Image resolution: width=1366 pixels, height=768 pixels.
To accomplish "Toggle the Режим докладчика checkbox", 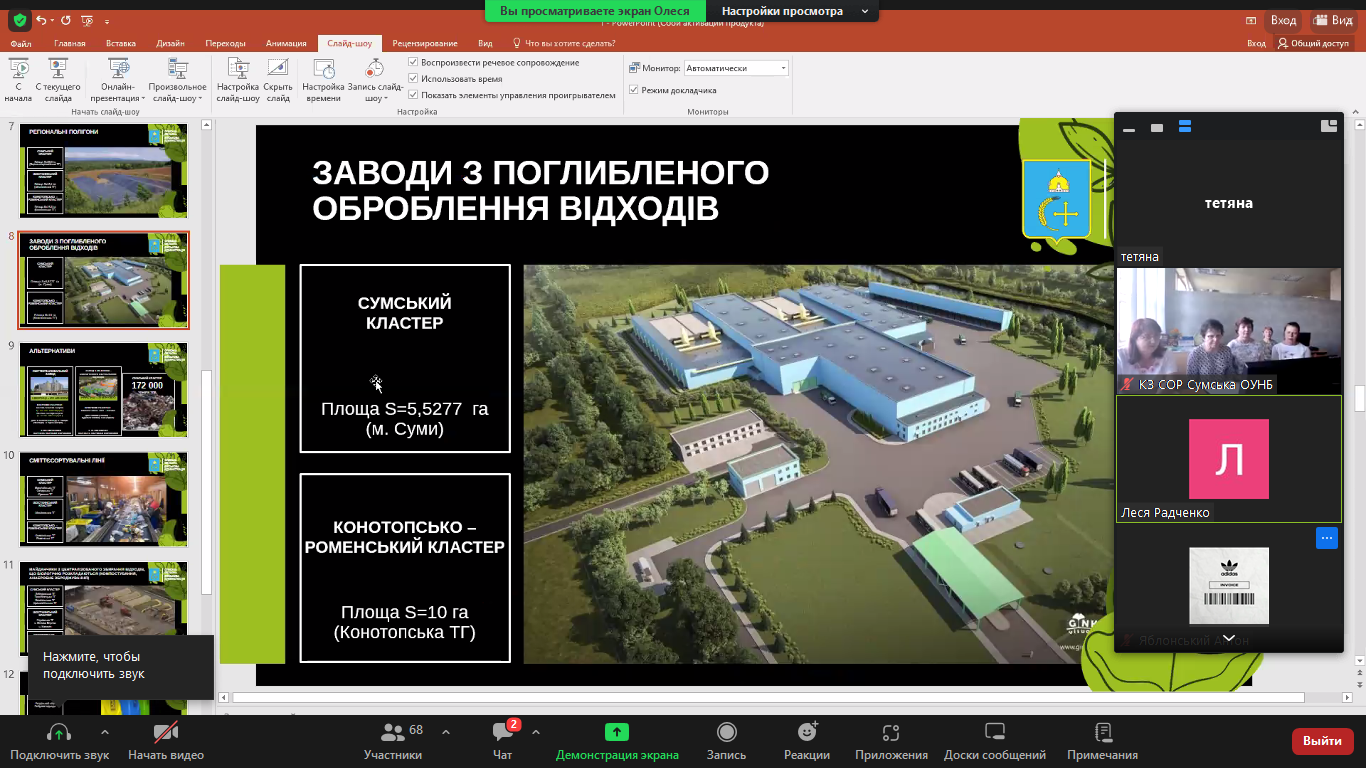I will pyautogui.click(x=633, y=90).
